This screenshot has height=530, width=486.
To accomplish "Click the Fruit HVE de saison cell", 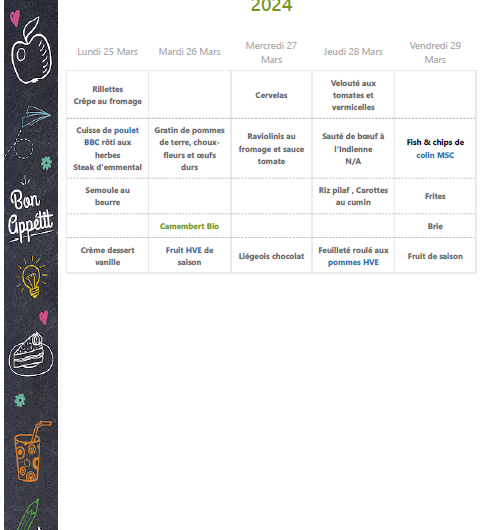I will click(x=189, y=256).
